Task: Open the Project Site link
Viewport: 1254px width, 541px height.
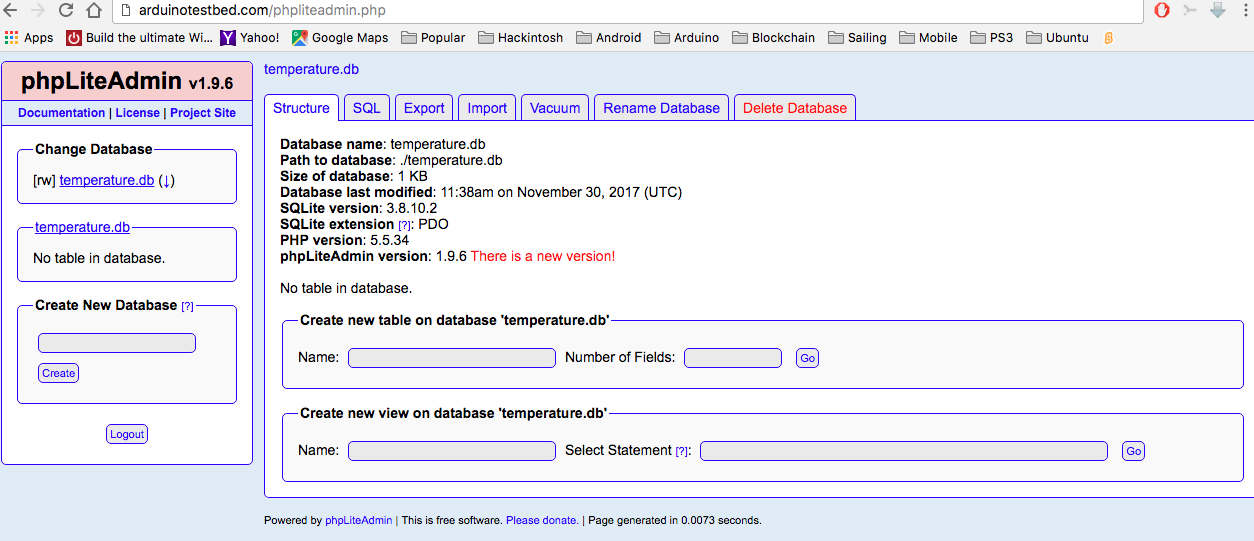Action: (x=203, y=113)
